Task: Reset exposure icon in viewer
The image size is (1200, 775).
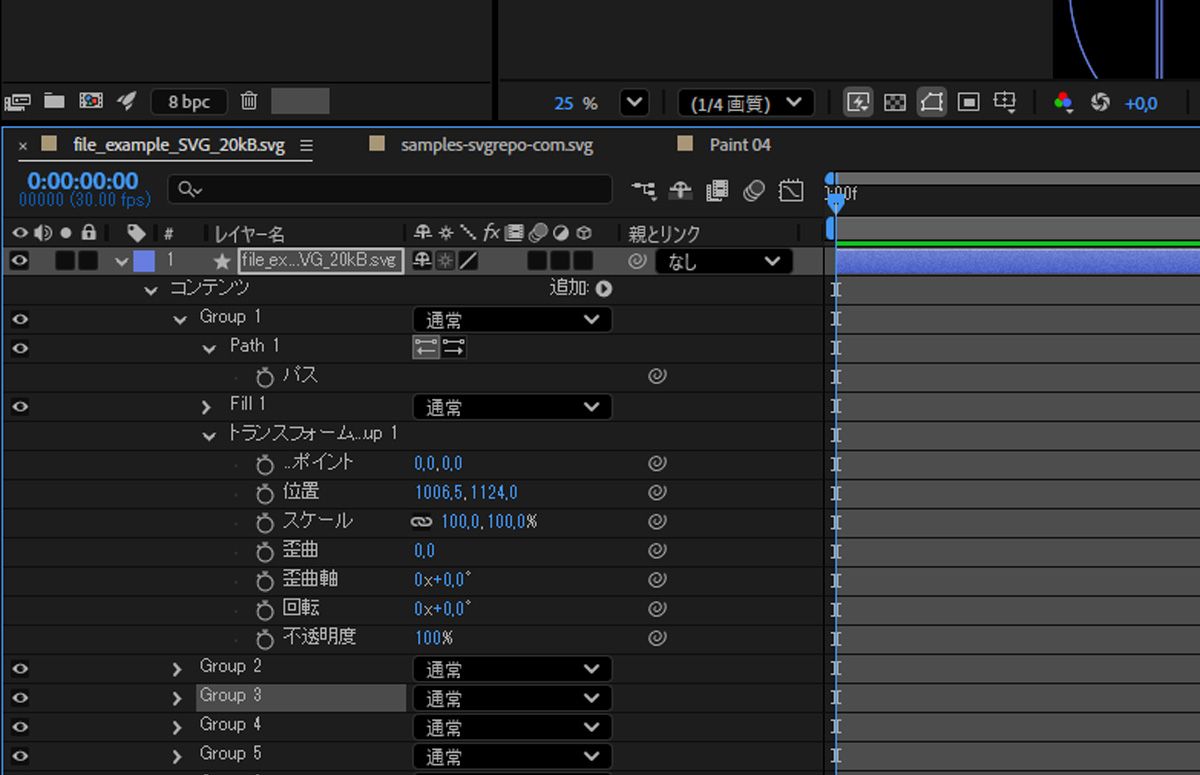Action: [1100, 102]
